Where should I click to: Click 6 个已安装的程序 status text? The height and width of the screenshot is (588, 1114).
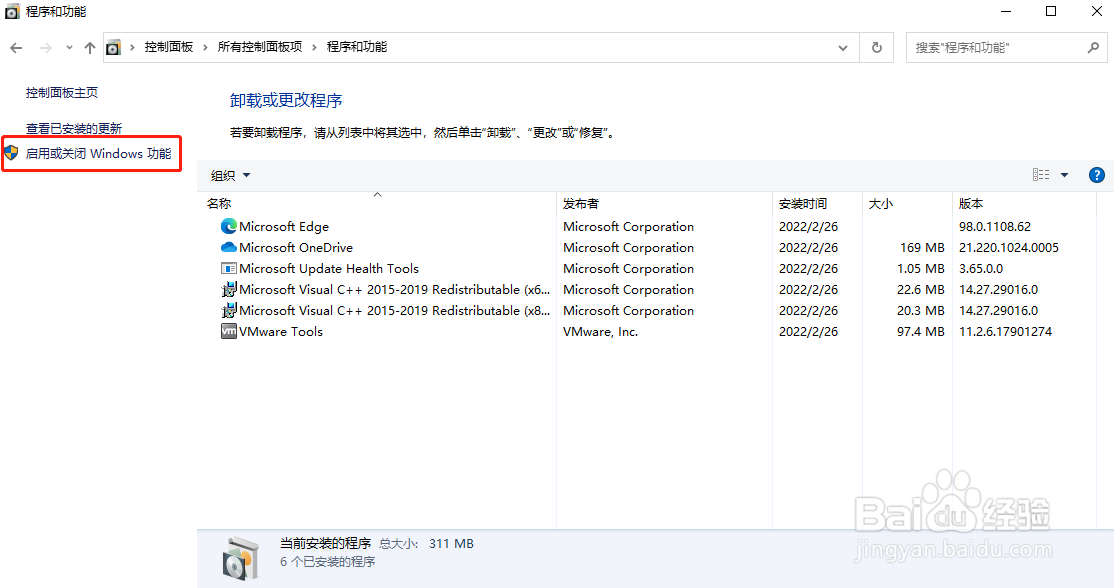click(328, 562)
